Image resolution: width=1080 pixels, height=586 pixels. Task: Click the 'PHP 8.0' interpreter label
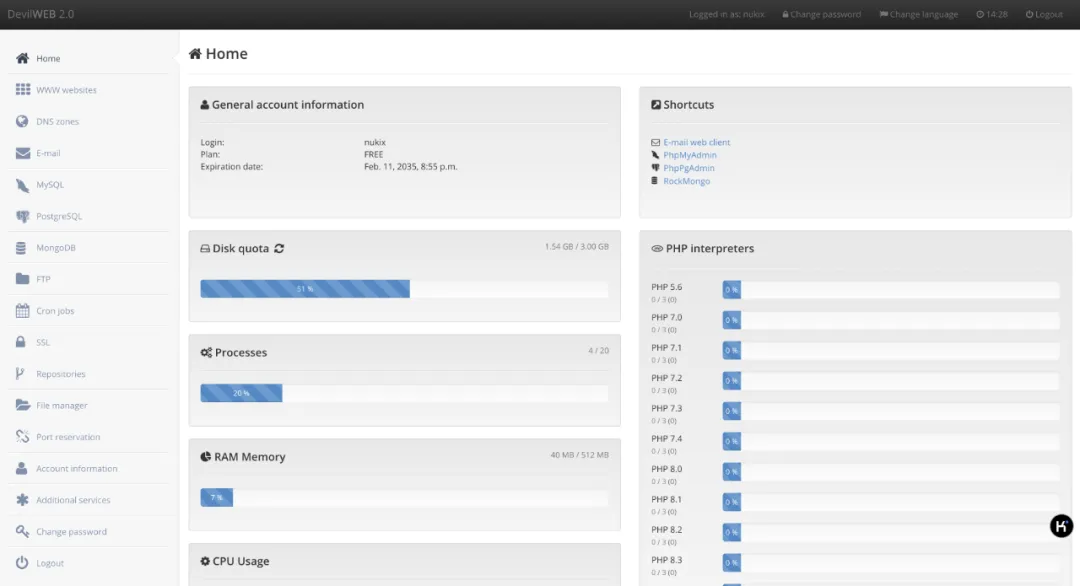tap(666, 469)
